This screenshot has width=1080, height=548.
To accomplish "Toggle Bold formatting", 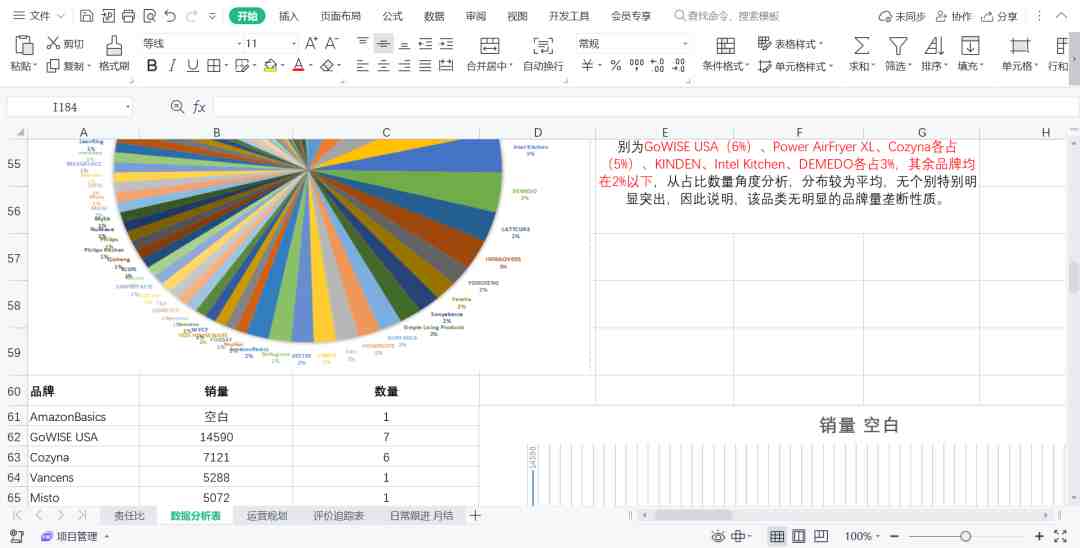I will tap(152, 65).
